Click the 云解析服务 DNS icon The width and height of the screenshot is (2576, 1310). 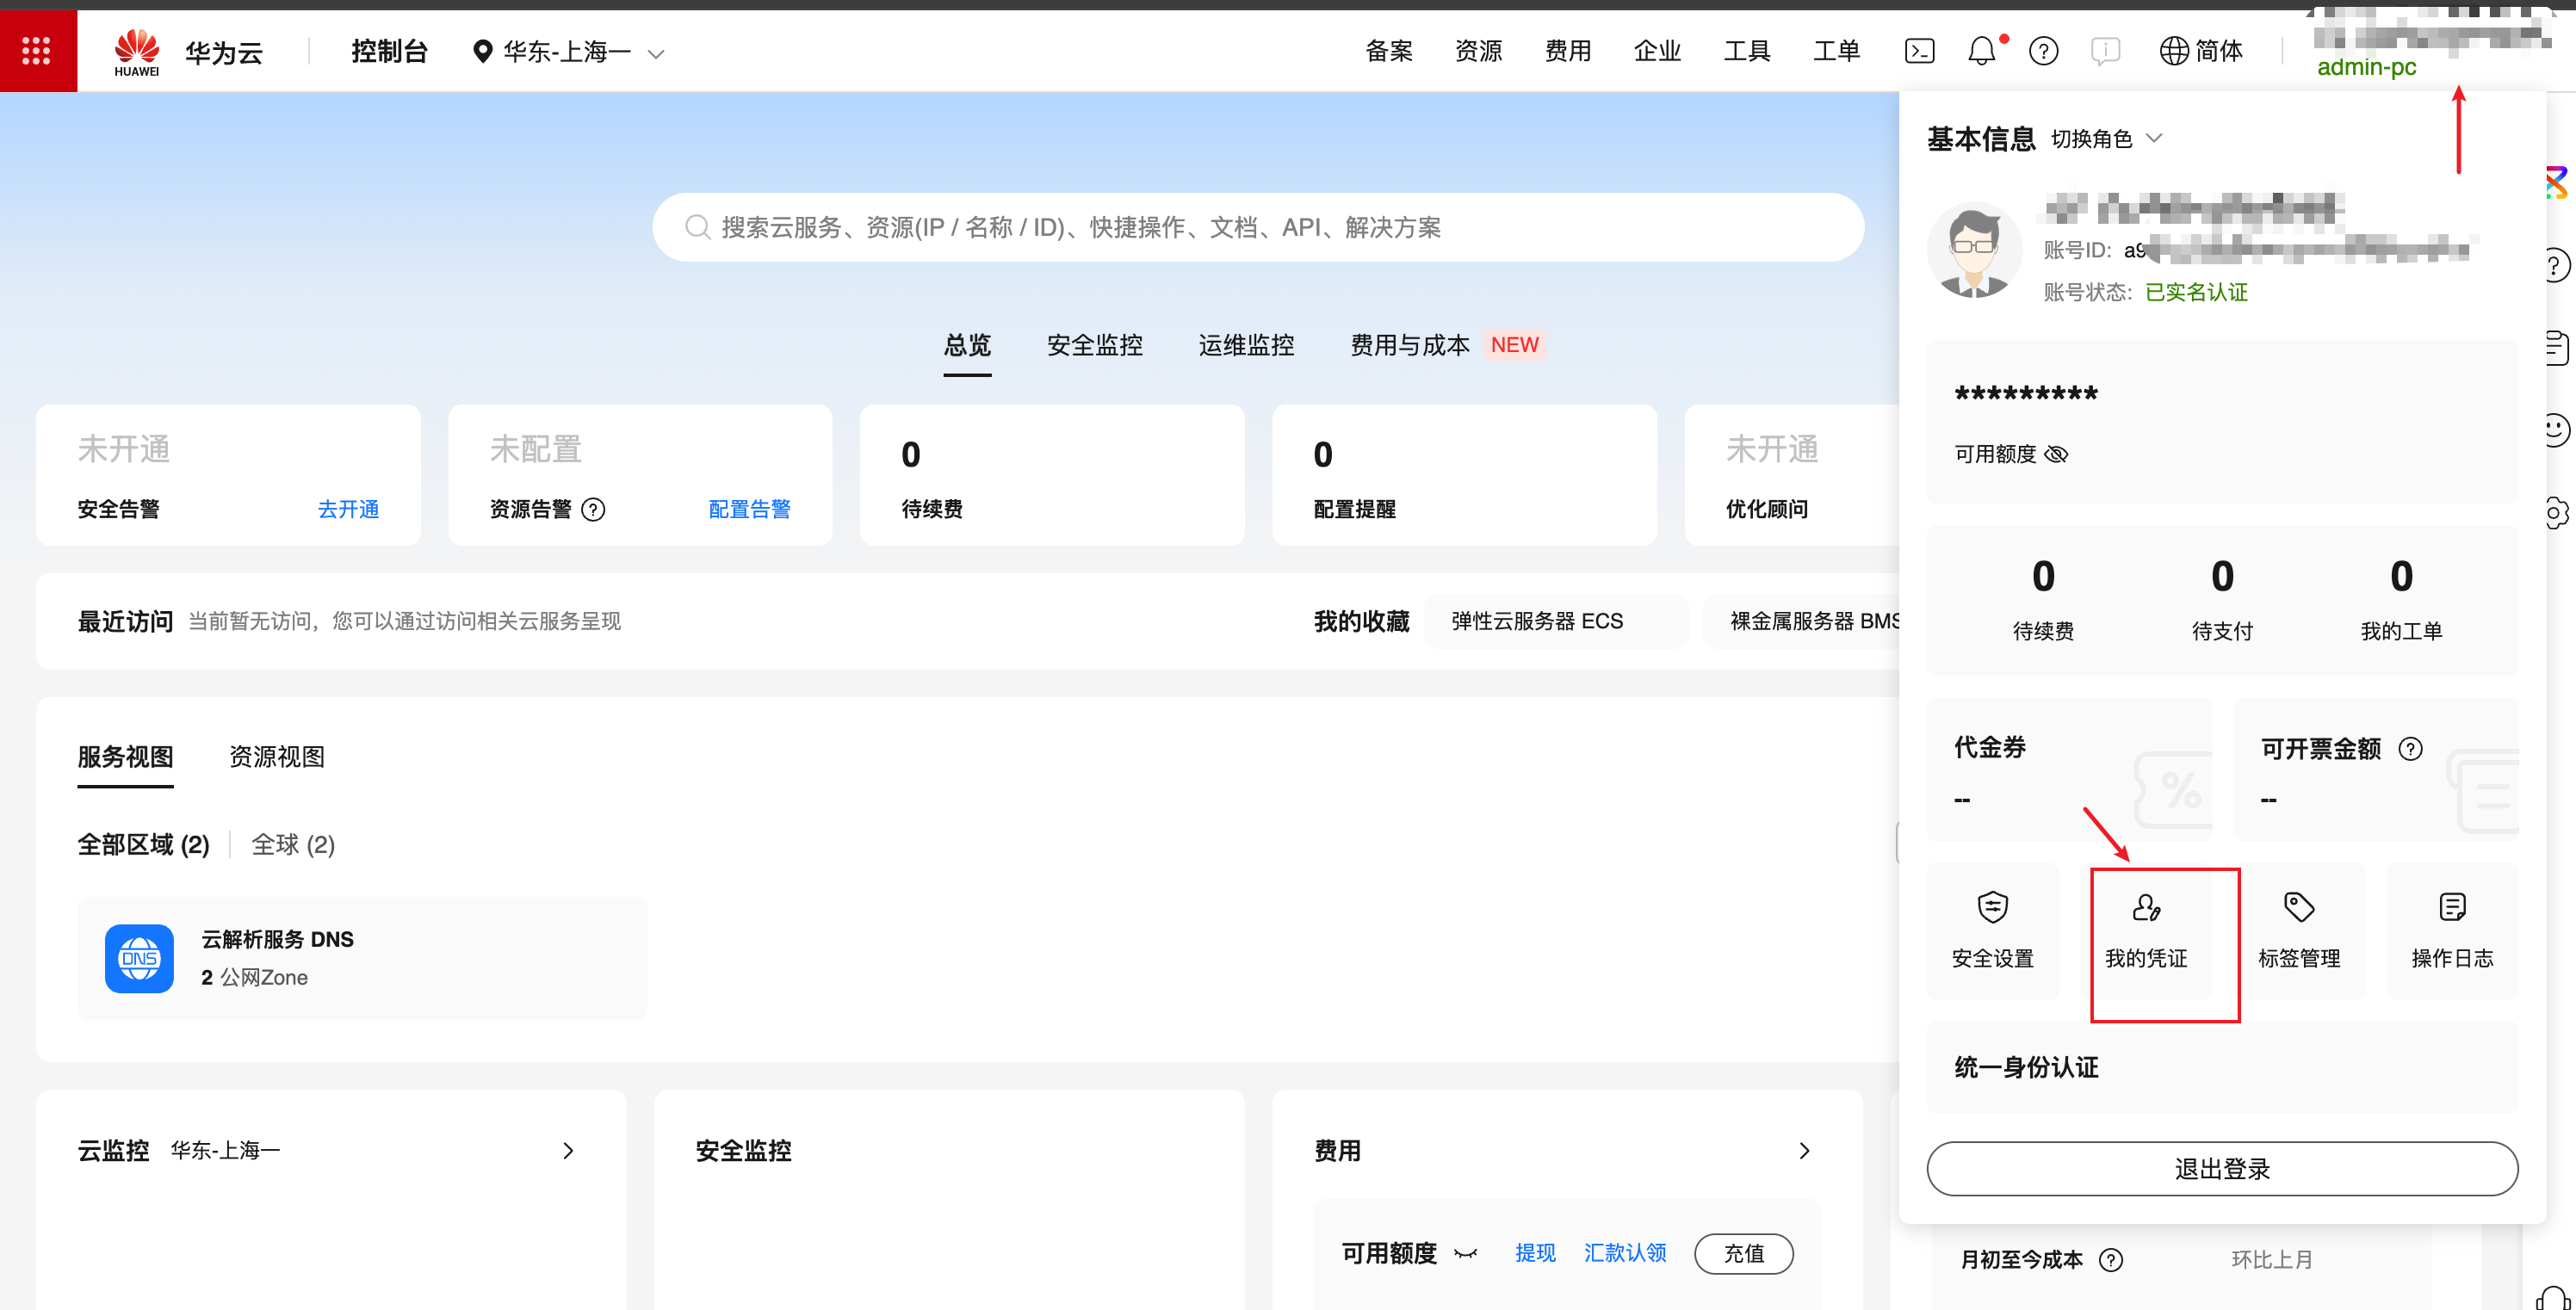139,958
